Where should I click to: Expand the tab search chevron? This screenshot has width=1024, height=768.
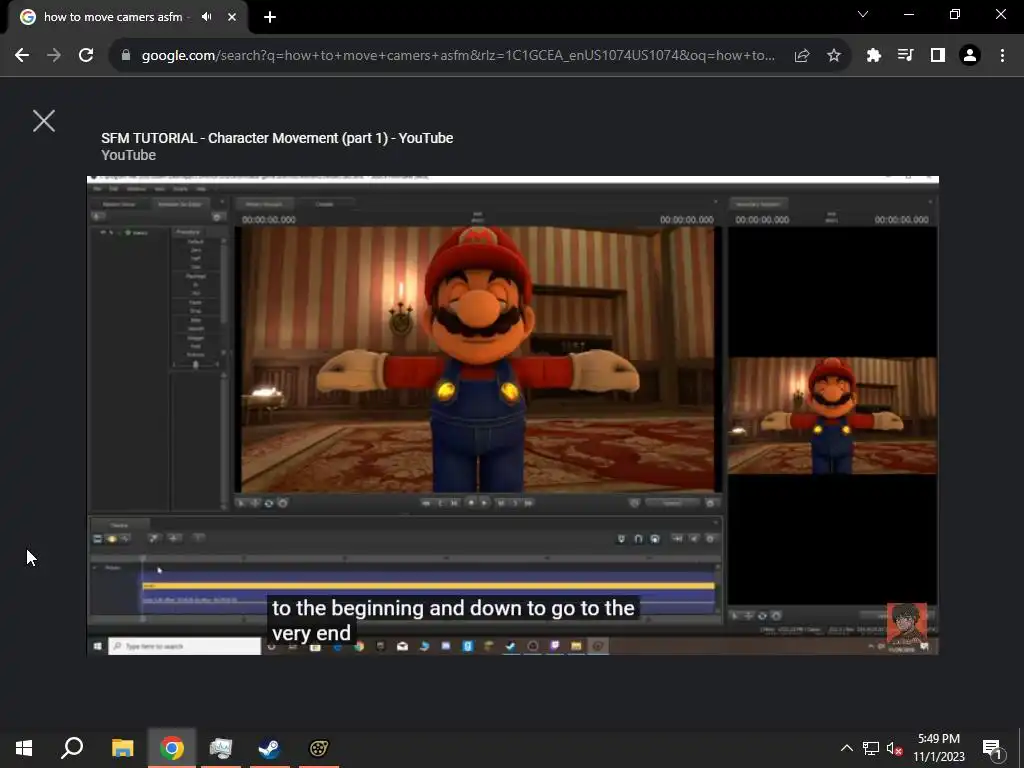pyautogui.click(x=863, y=15)
